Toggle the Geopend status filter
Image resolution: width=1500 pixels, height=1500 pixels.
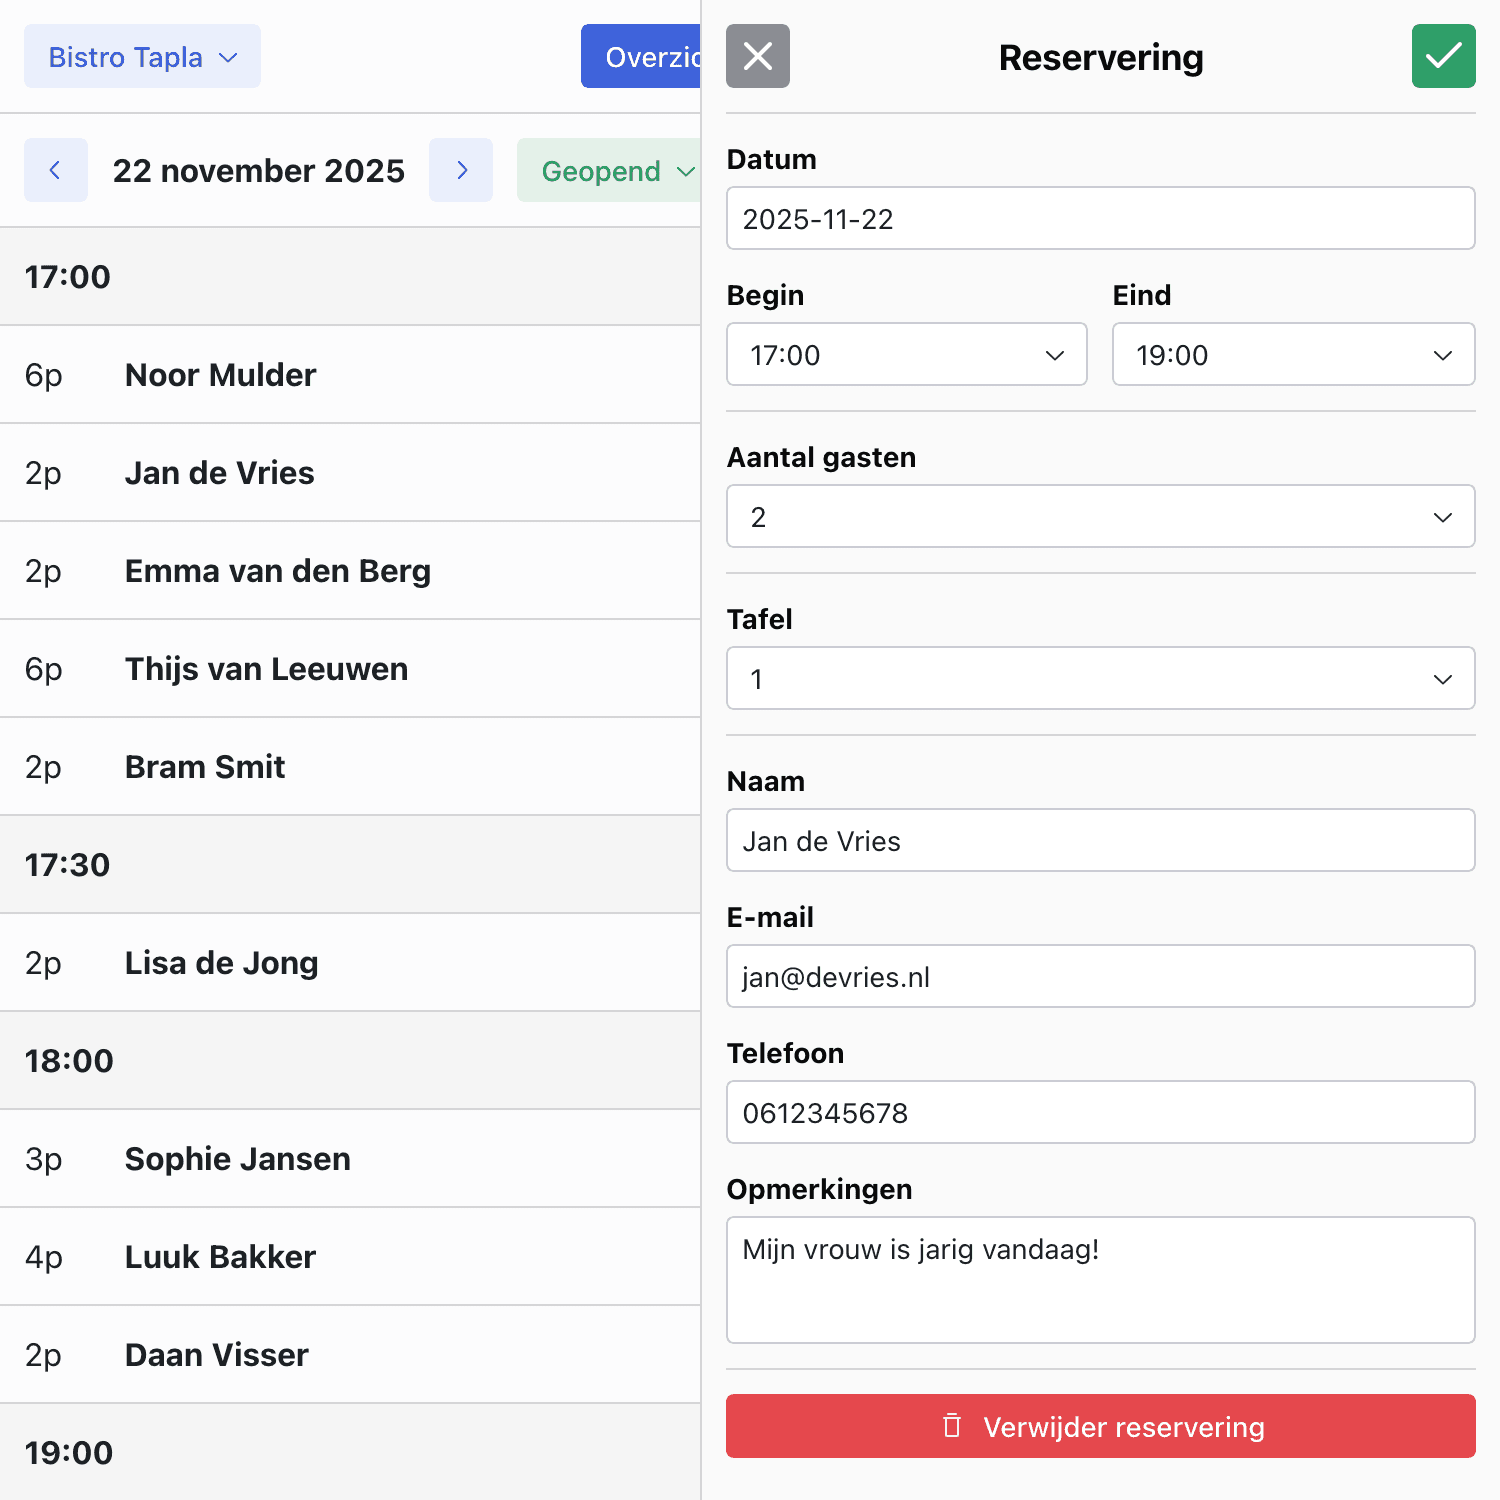(x=608, y=172)
